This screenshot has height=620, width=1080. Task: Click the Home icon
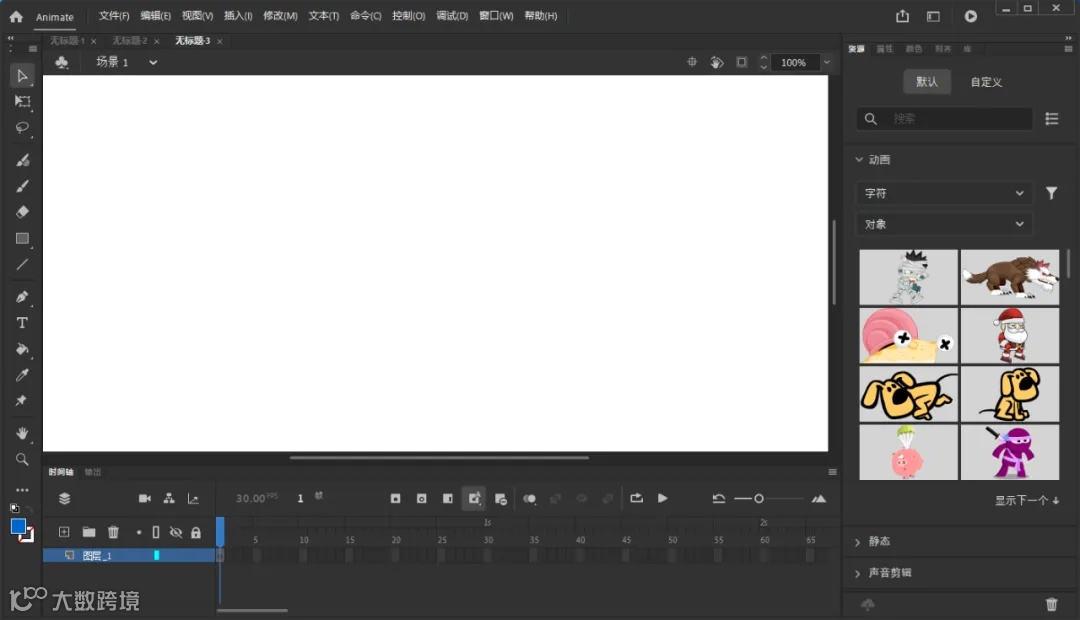pos(16,17)
